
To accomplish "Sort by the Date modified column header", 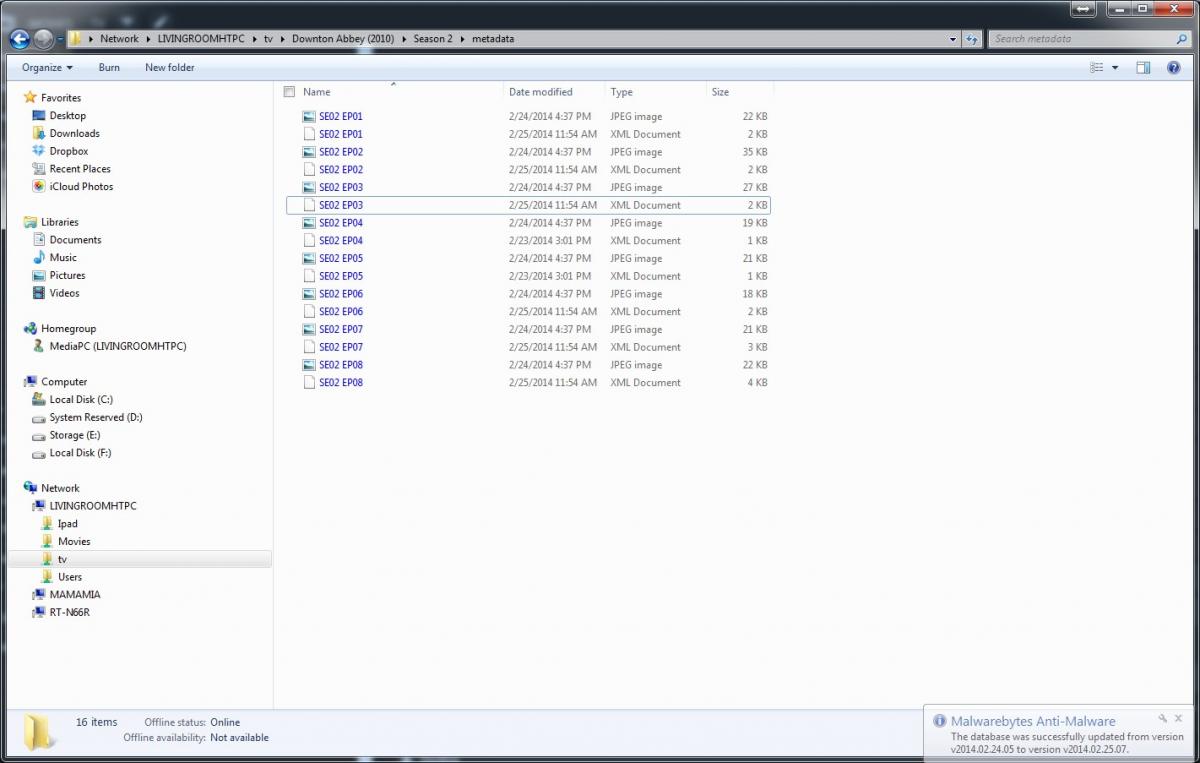I will point(540,92).
